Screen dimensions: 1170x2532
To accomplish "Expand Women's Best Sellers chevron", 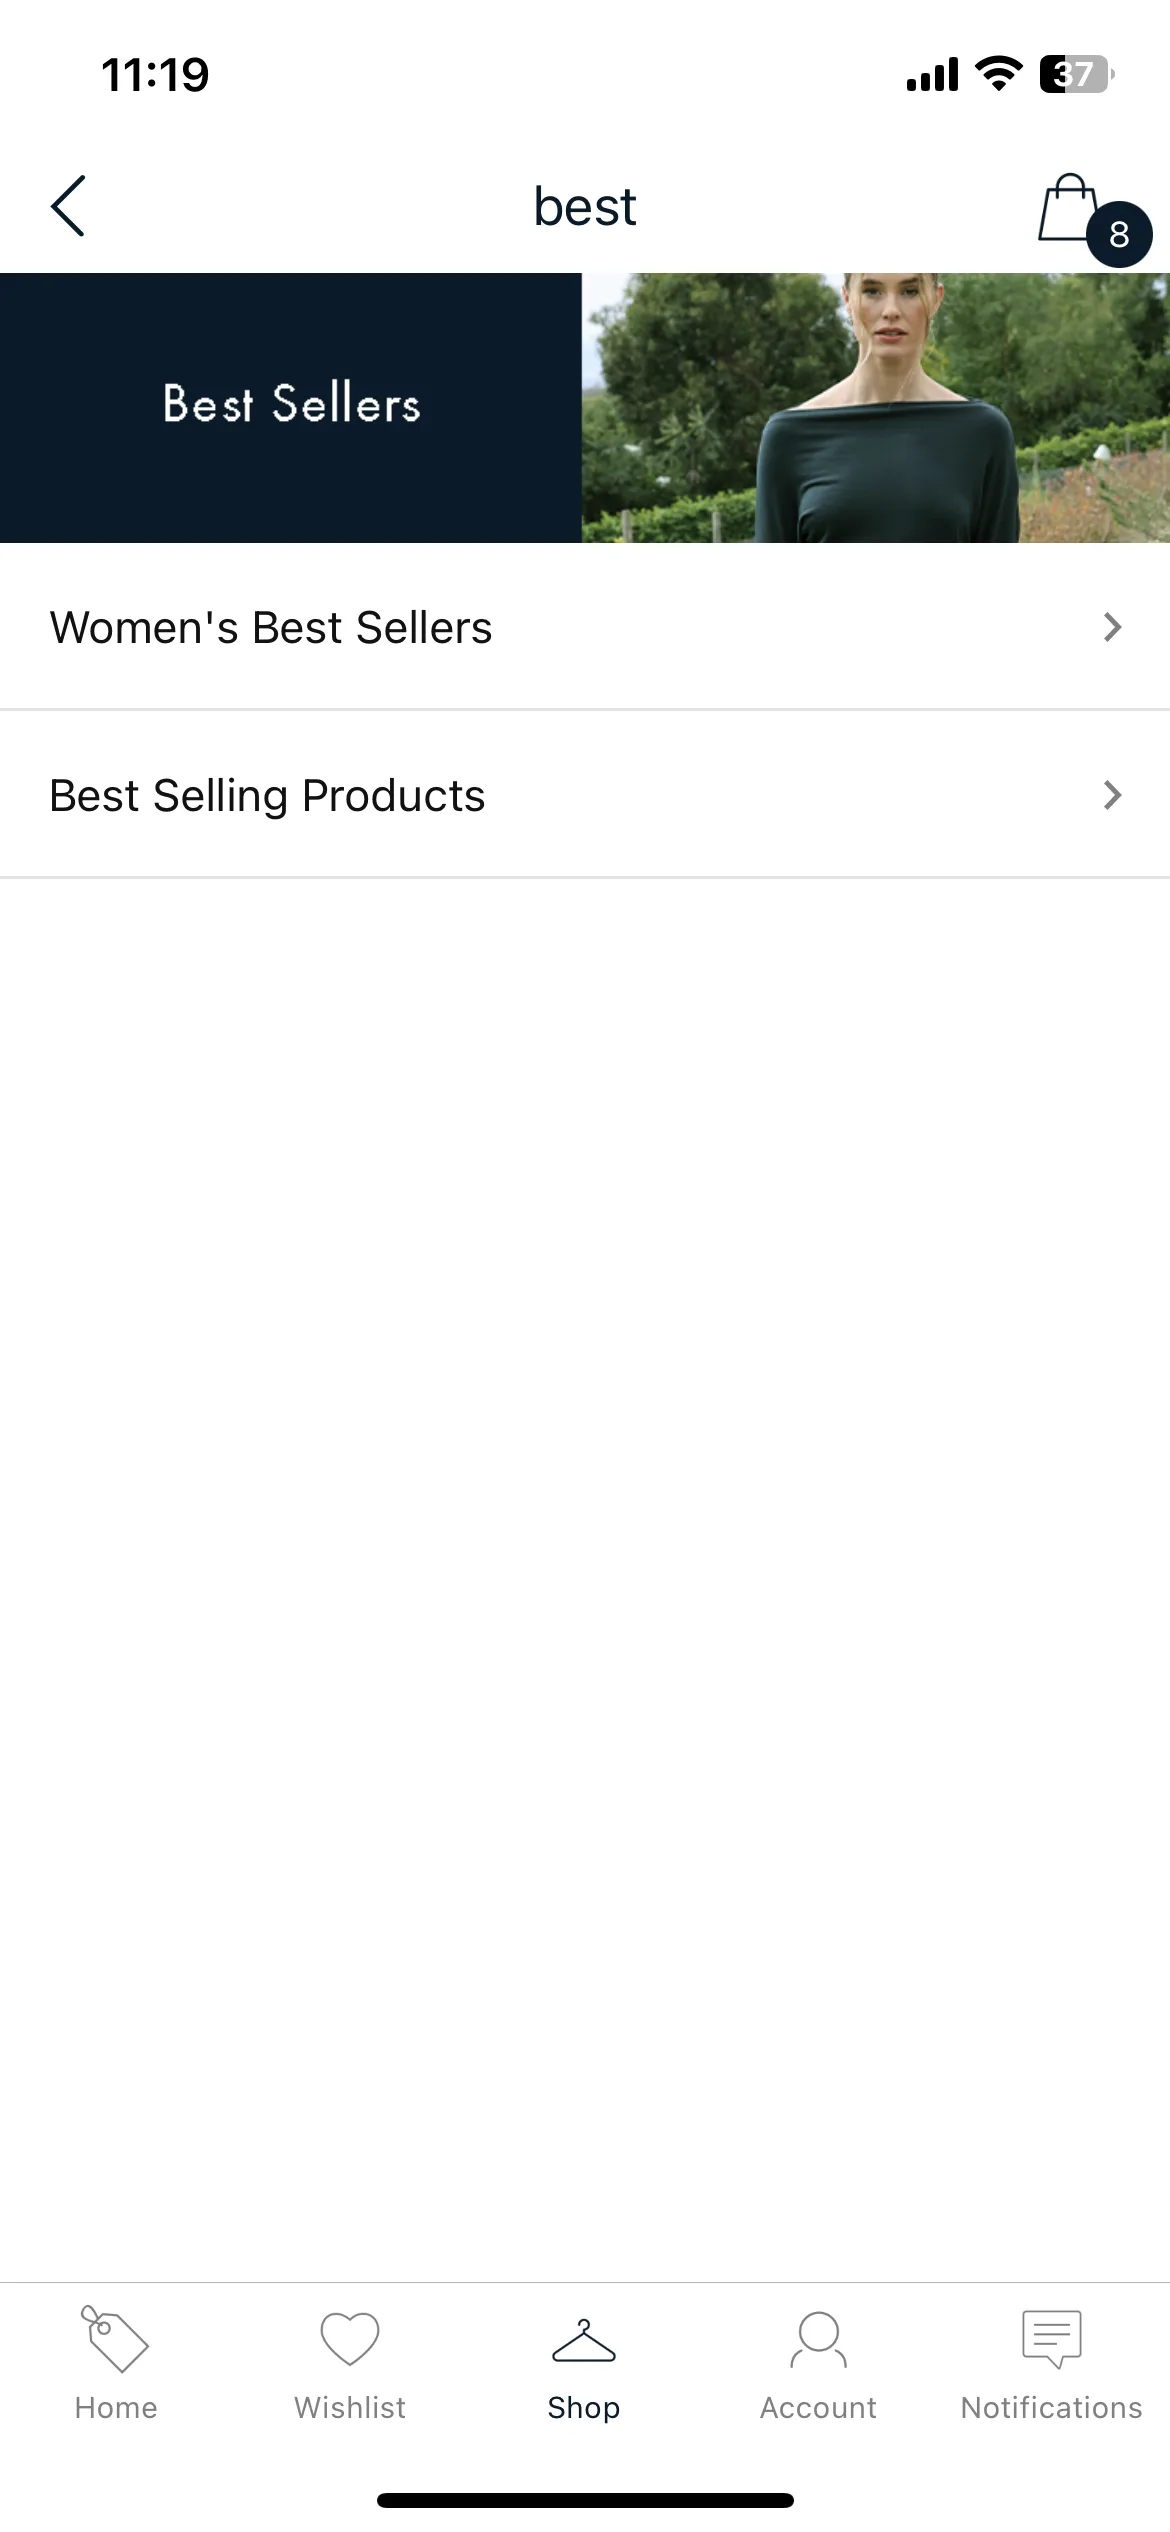I will 1112,627.
